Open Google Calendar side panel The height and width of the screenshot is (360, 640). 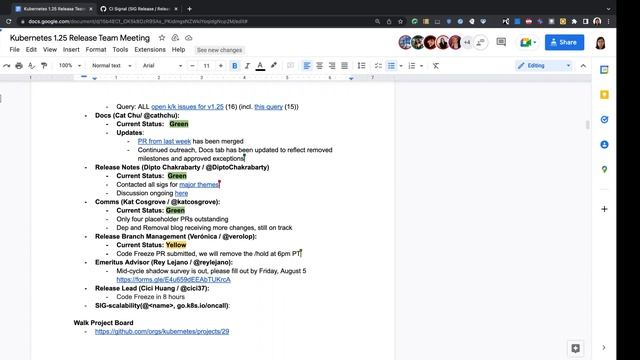604,70
